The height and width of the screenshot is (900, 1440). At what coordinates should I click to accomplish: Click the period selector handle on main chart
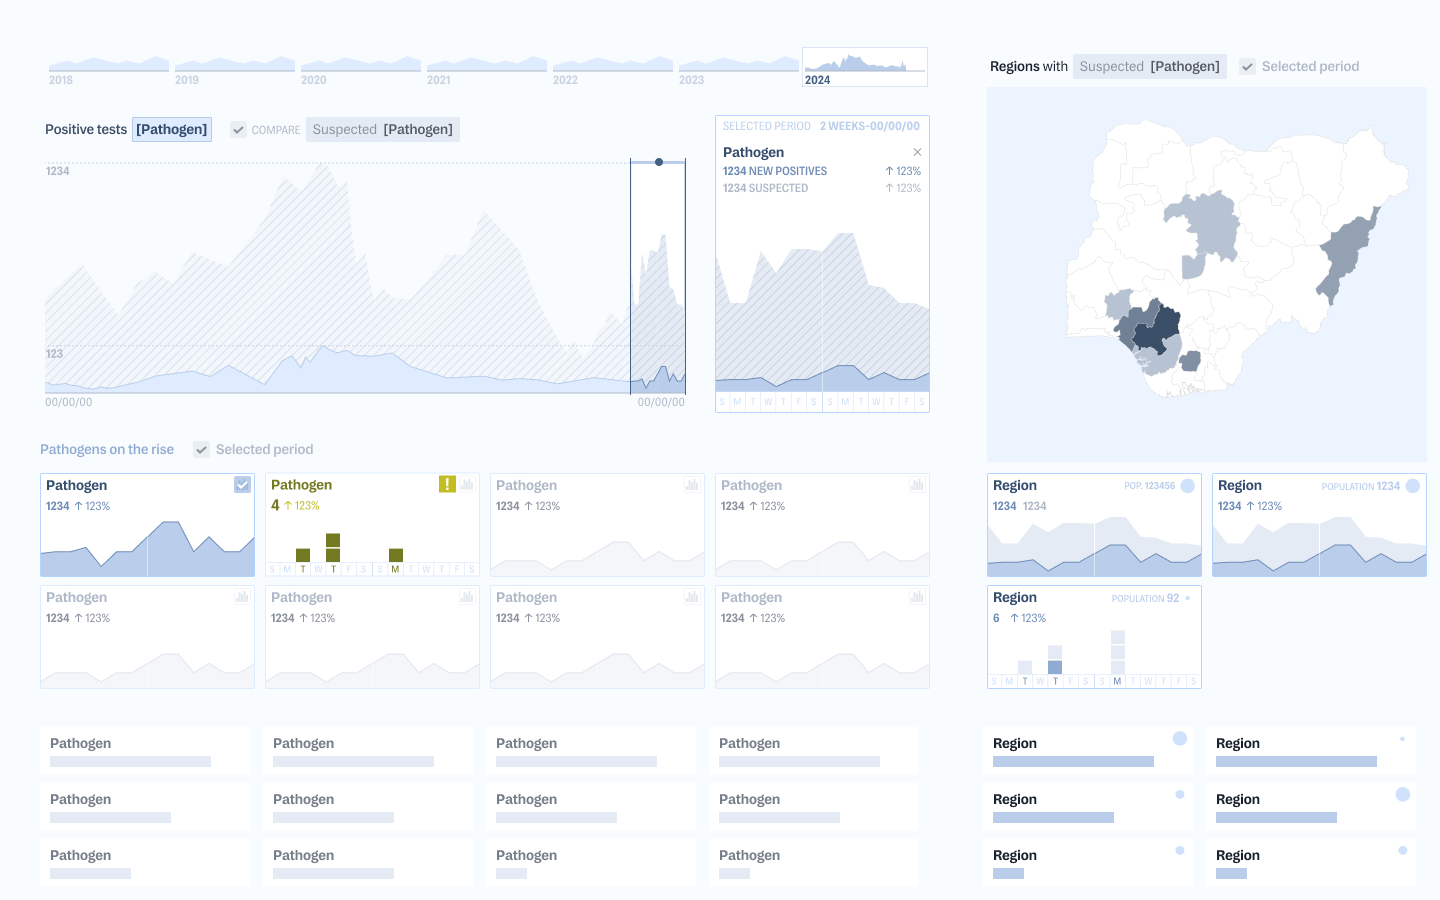point(658,162)
